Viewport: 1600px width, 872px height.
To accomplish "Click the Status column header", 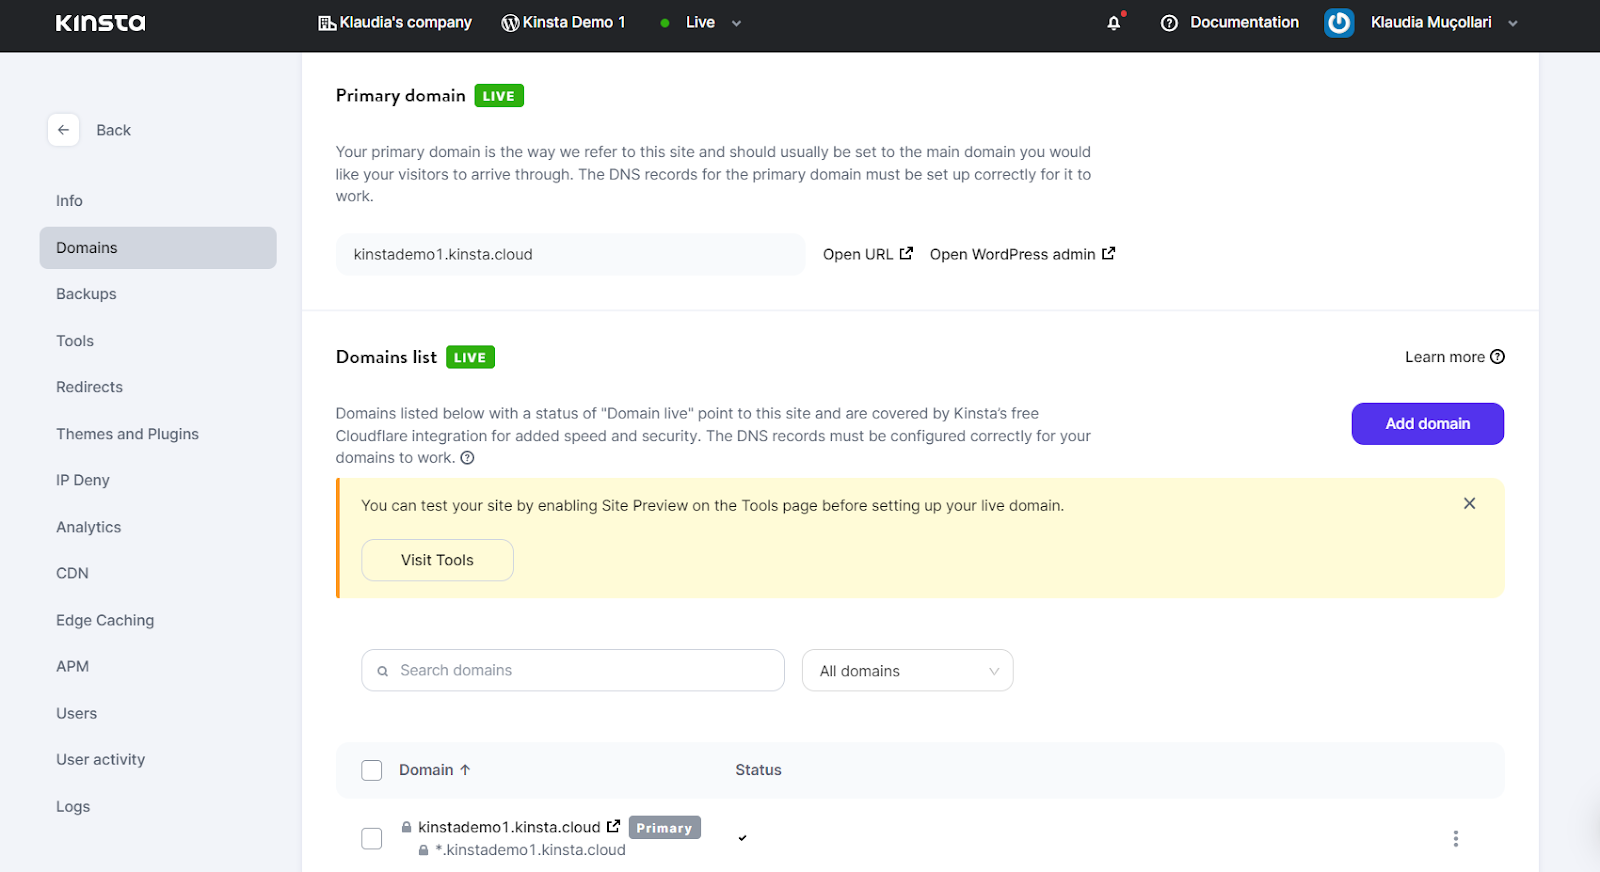I will 758,770.
